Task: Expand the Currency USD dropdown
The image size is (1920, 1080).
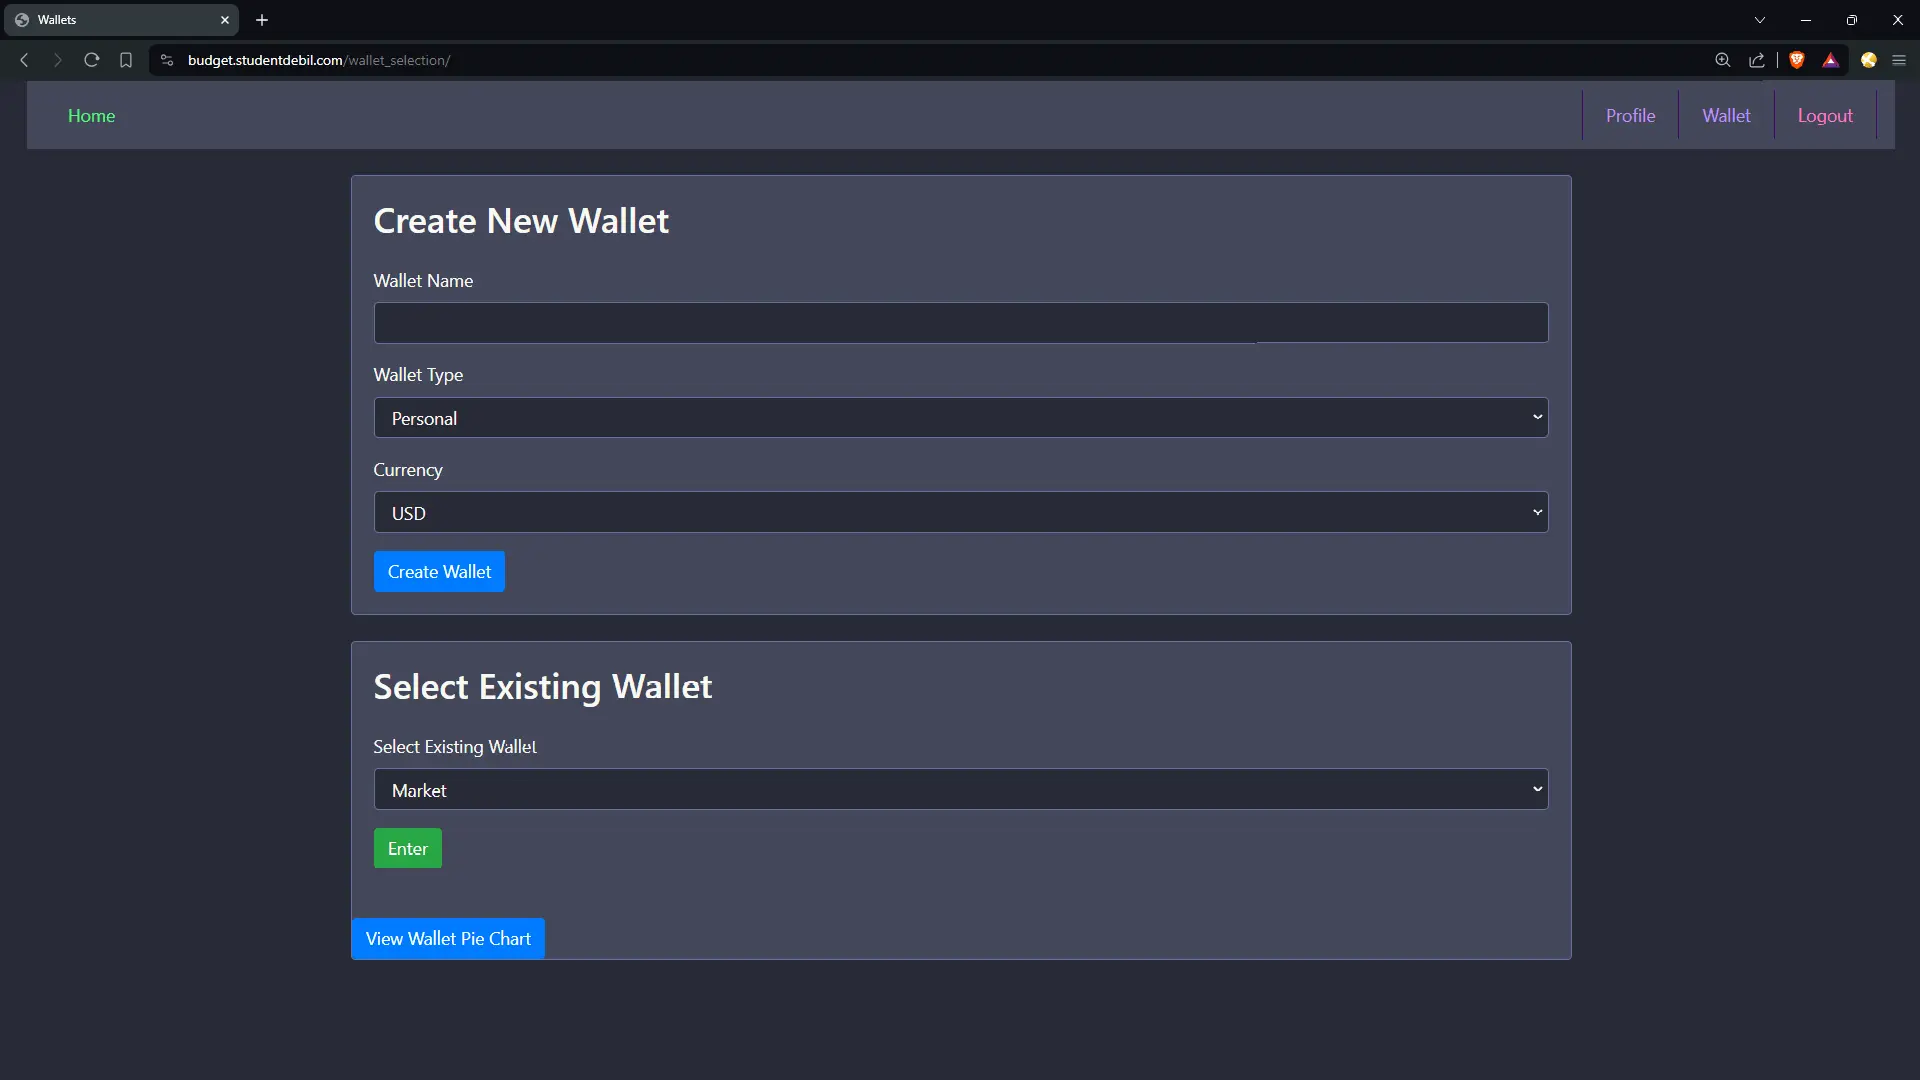Action: click(x=961, y=512)
